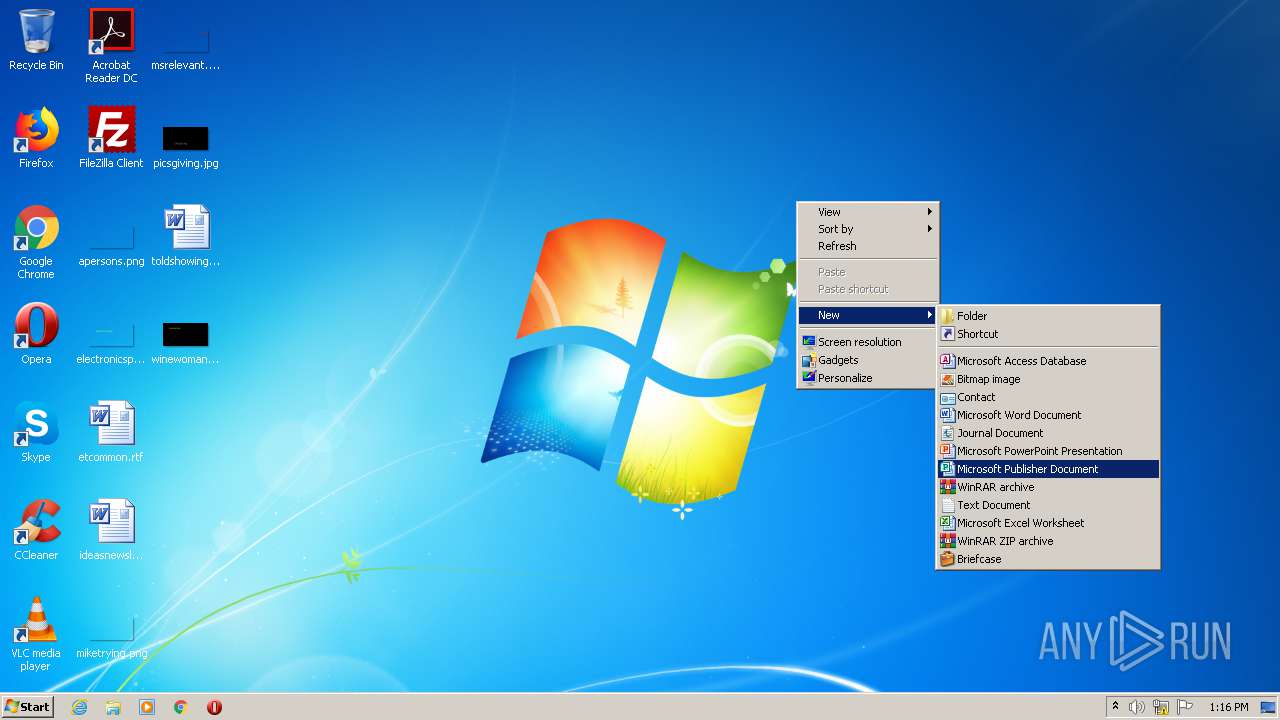Create a new Briefcase
1280x720 pixels.
[x=1048, y=559]
